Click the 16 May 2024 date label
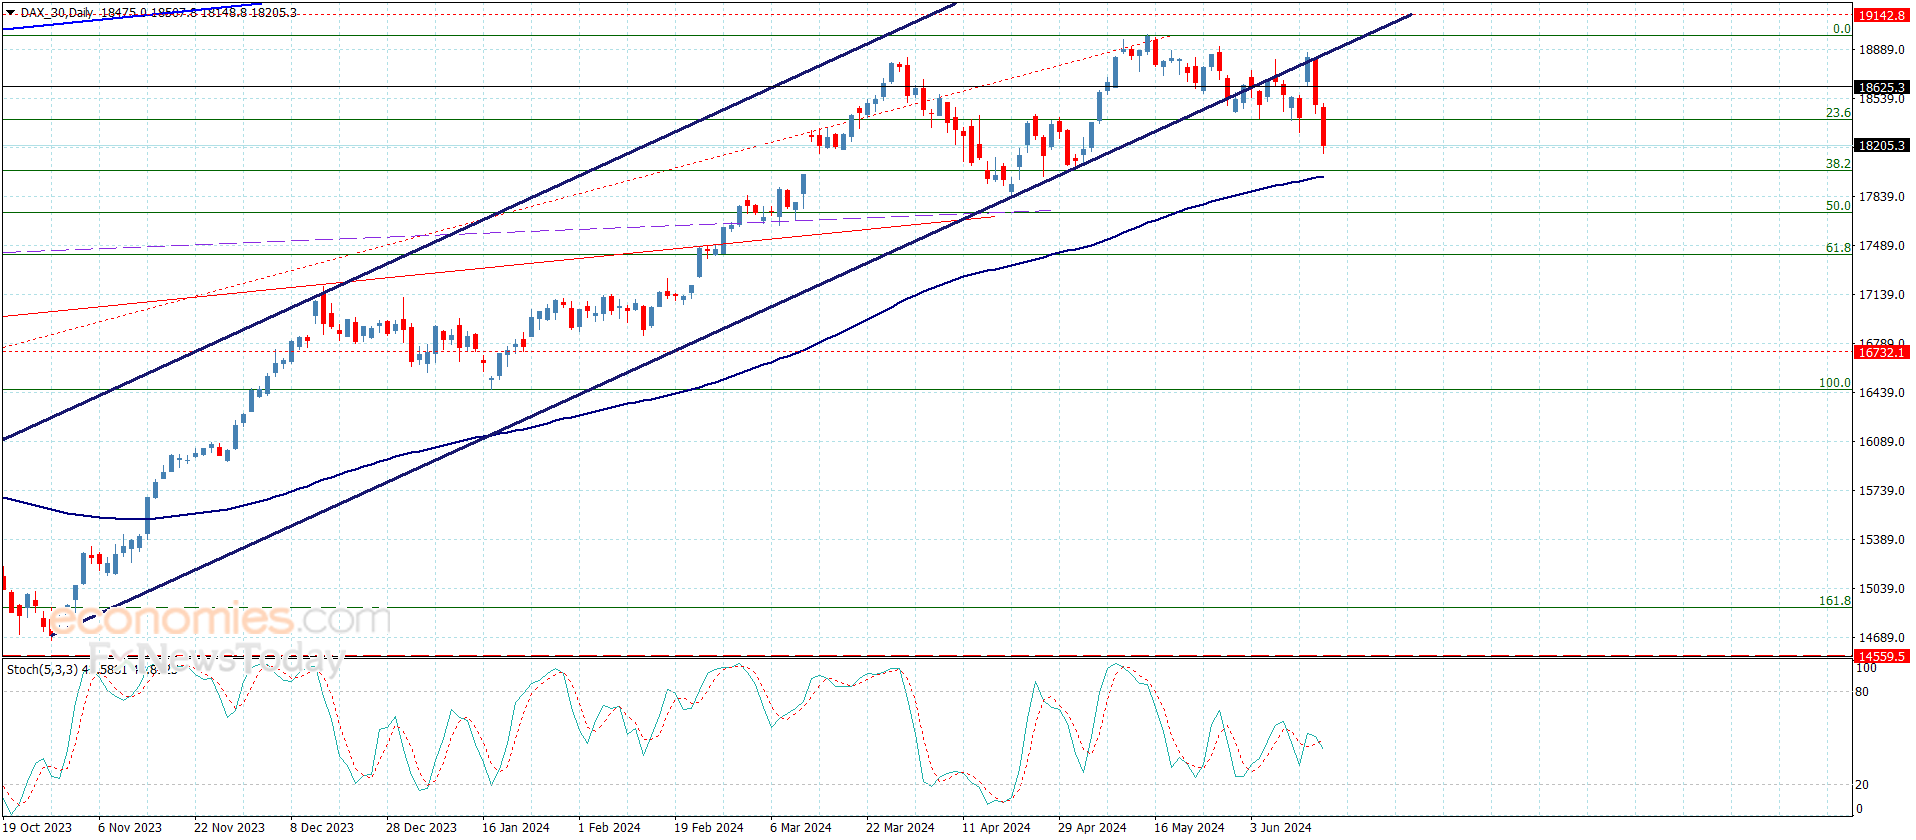The height and width of the screenshot is (840, 1916). 1189,827
